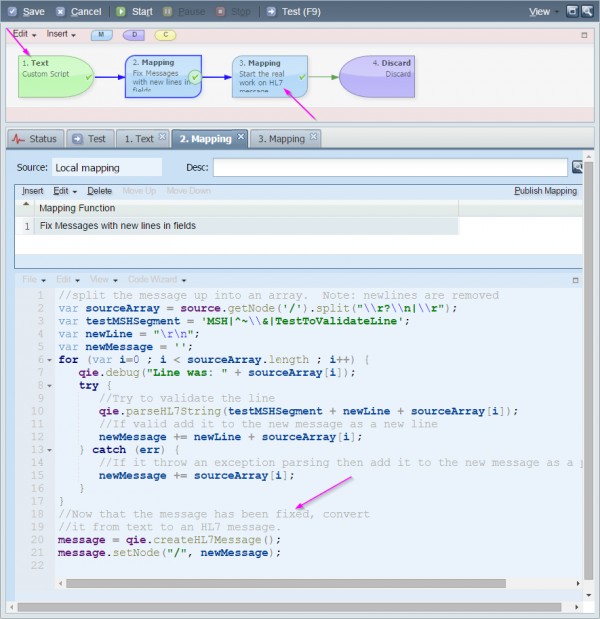Click the Start button
Image resolution: width=600 pixels, height=619 pixels.
135,11
